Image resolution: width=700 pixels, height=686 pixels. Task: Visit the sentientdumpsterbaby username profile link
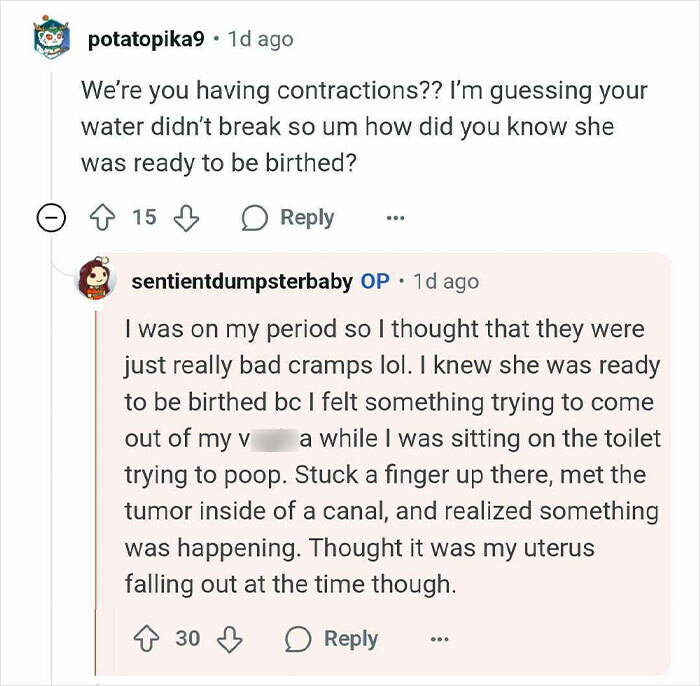click(x=242, y=282)
